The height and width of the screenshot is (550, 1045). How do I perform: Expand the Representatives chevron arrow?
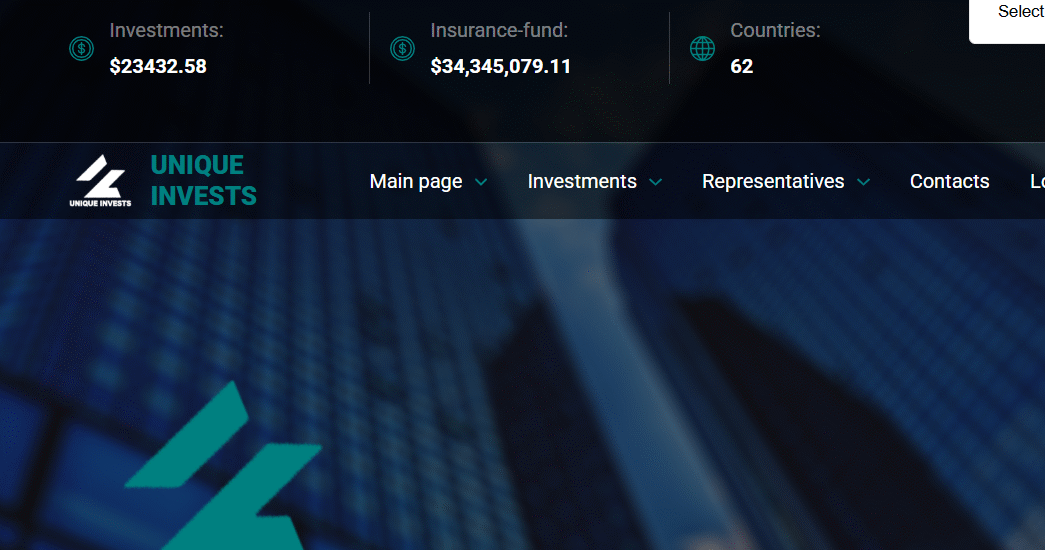coord(864,182)
